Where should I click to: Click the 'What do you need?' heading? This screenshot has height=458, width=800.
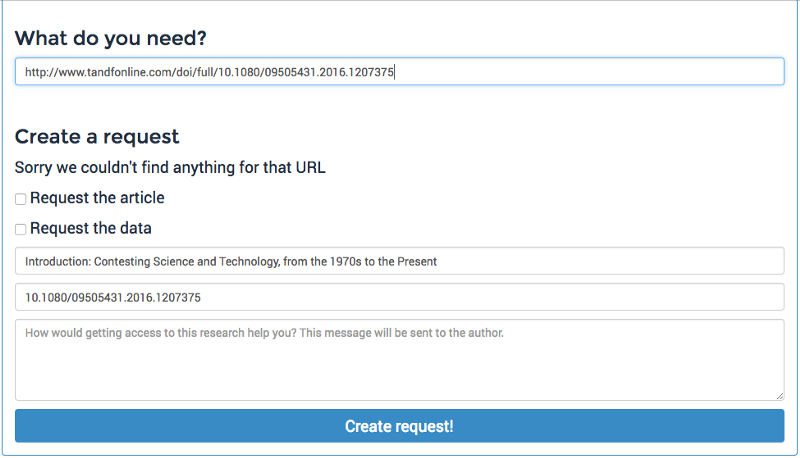[111, 38]
